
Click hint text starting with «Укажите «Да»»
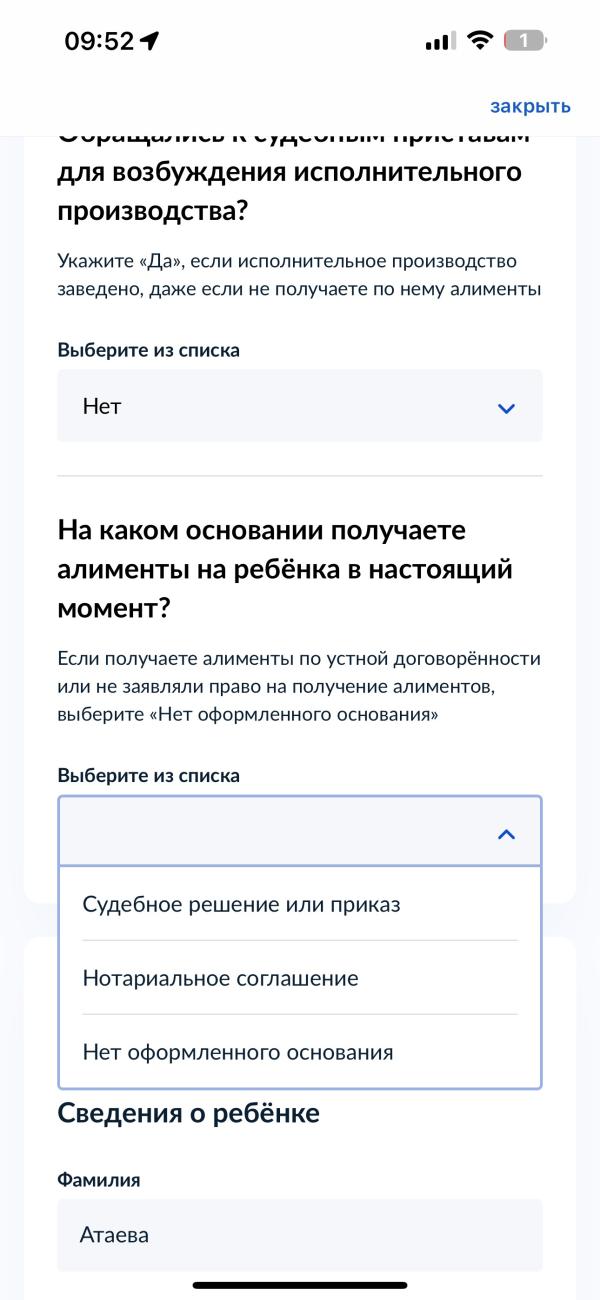coord(299,276)
